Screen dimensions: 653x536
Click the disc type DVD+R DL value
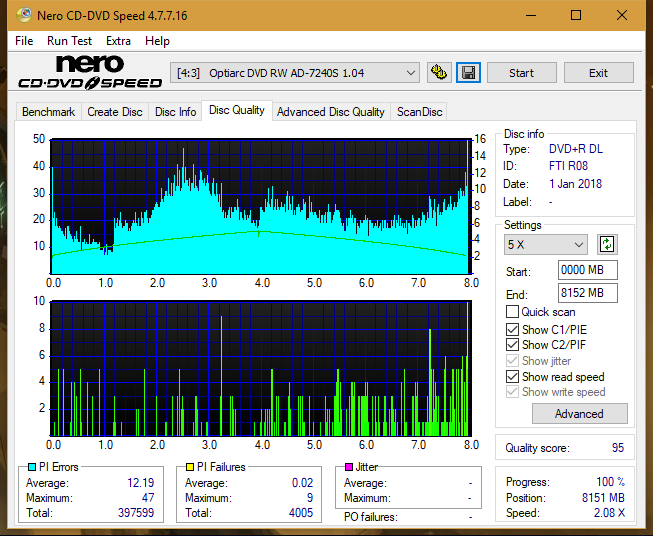pos(576,149)
